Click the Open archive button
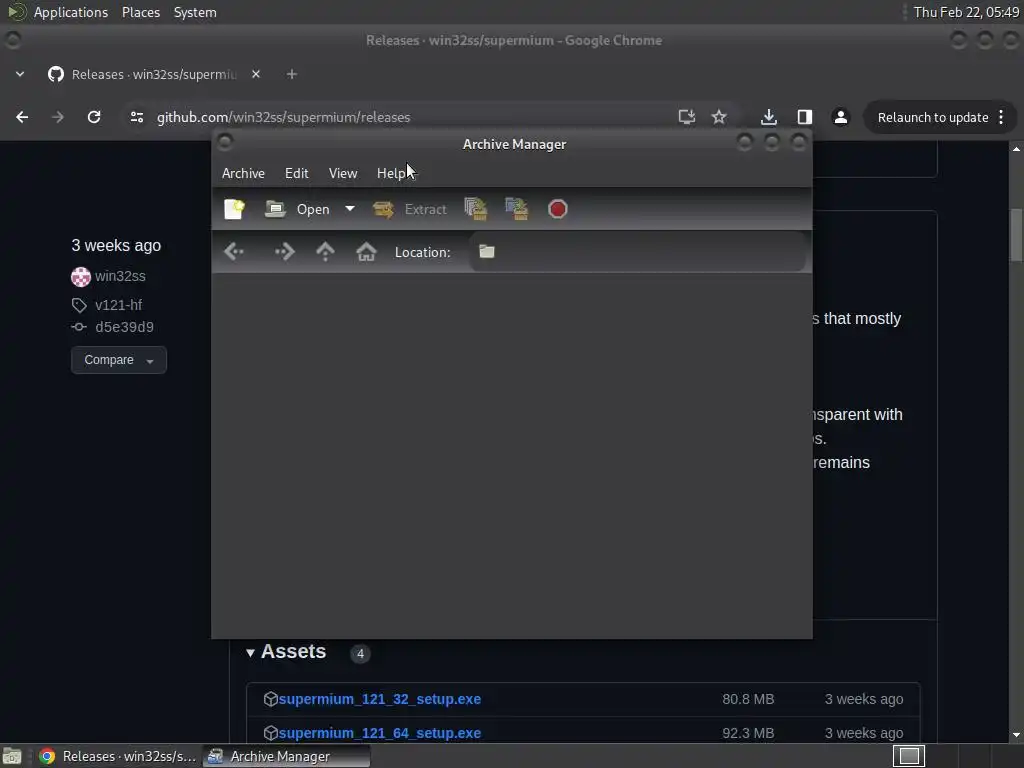Image resolution: width=1024 pixels, height=768 pixels. (x=298, y=209)
